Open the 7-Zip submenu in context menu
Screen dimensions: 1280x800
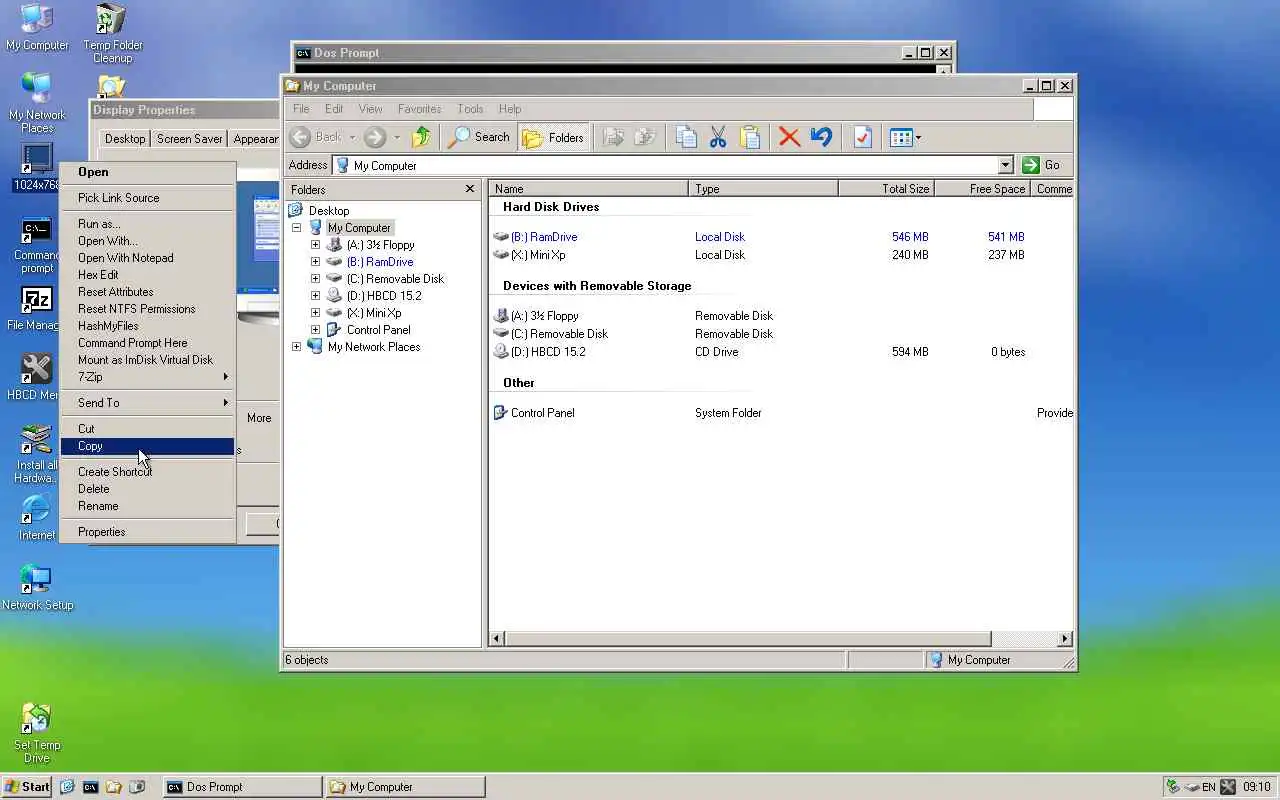click(147, 377)
